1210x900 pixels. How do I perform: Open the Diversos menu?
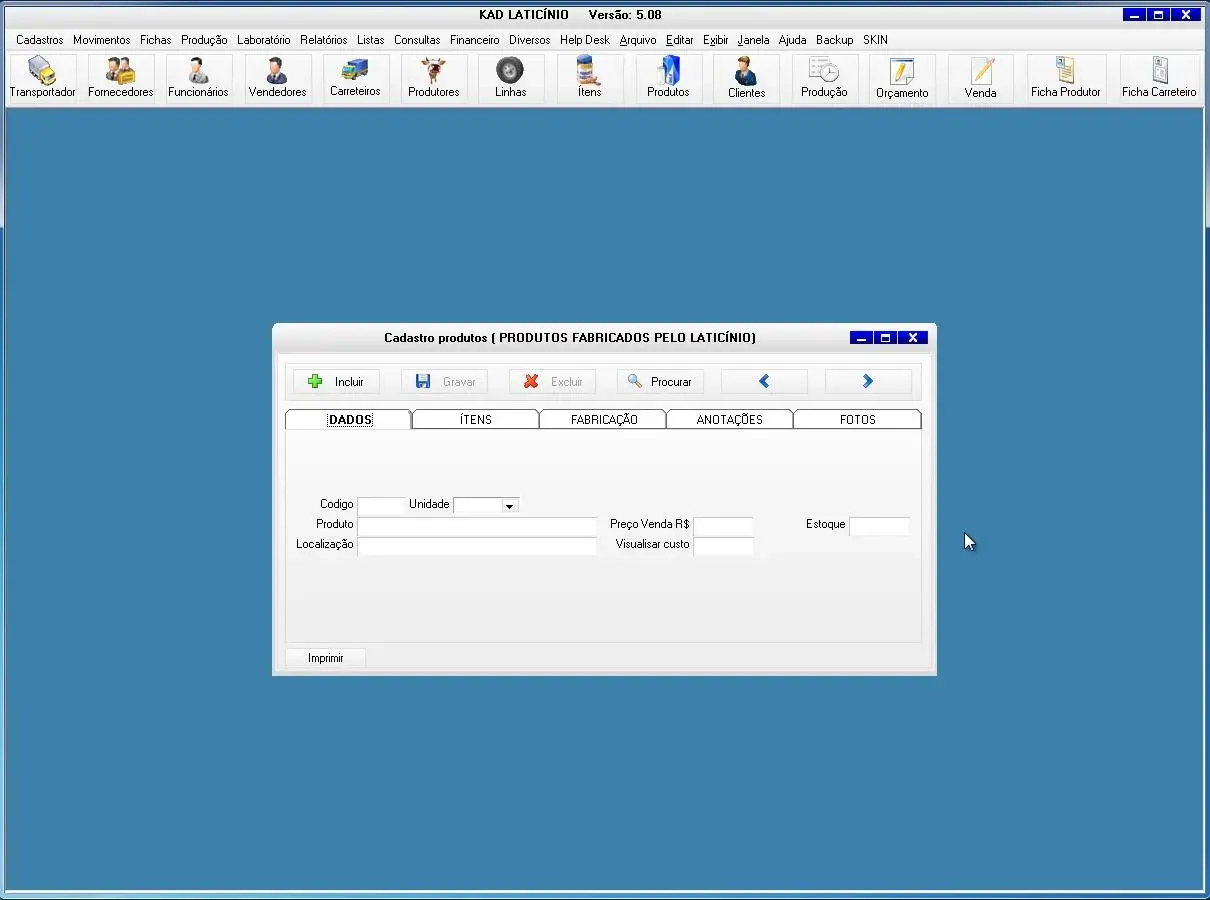[x=530, y=40]
